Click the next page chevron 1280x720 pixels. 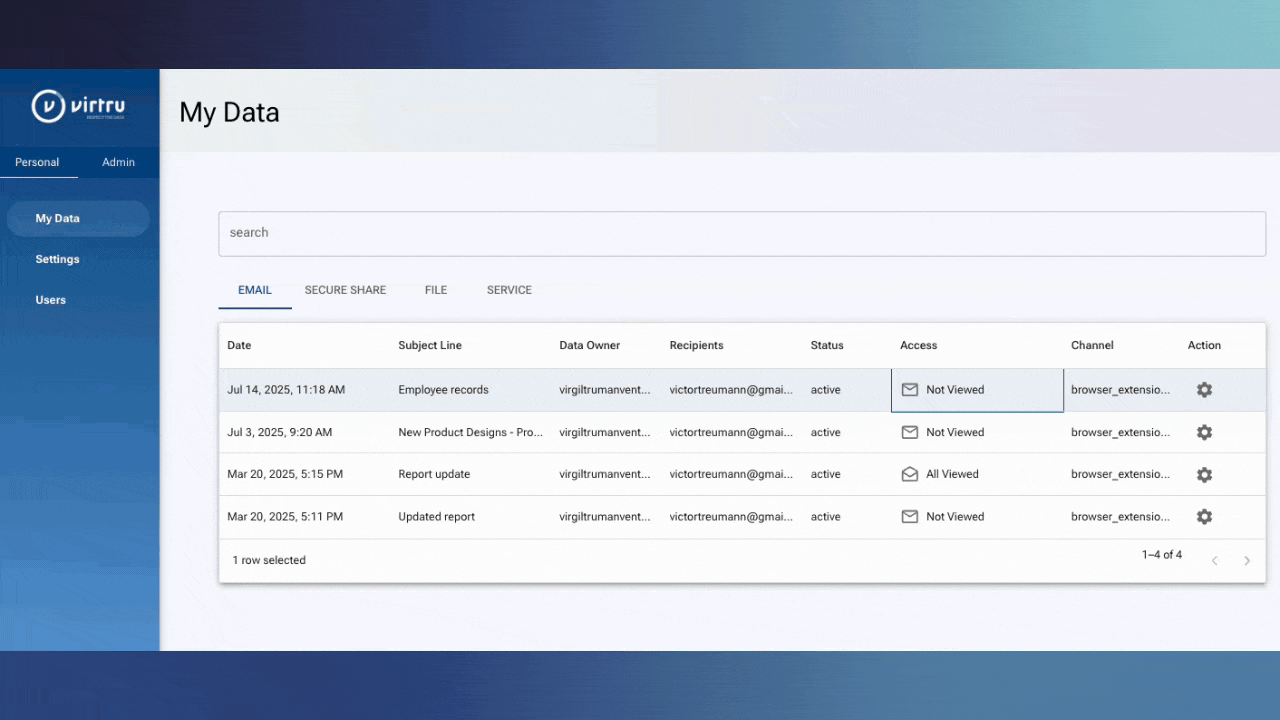click(x=1247, y=560)
